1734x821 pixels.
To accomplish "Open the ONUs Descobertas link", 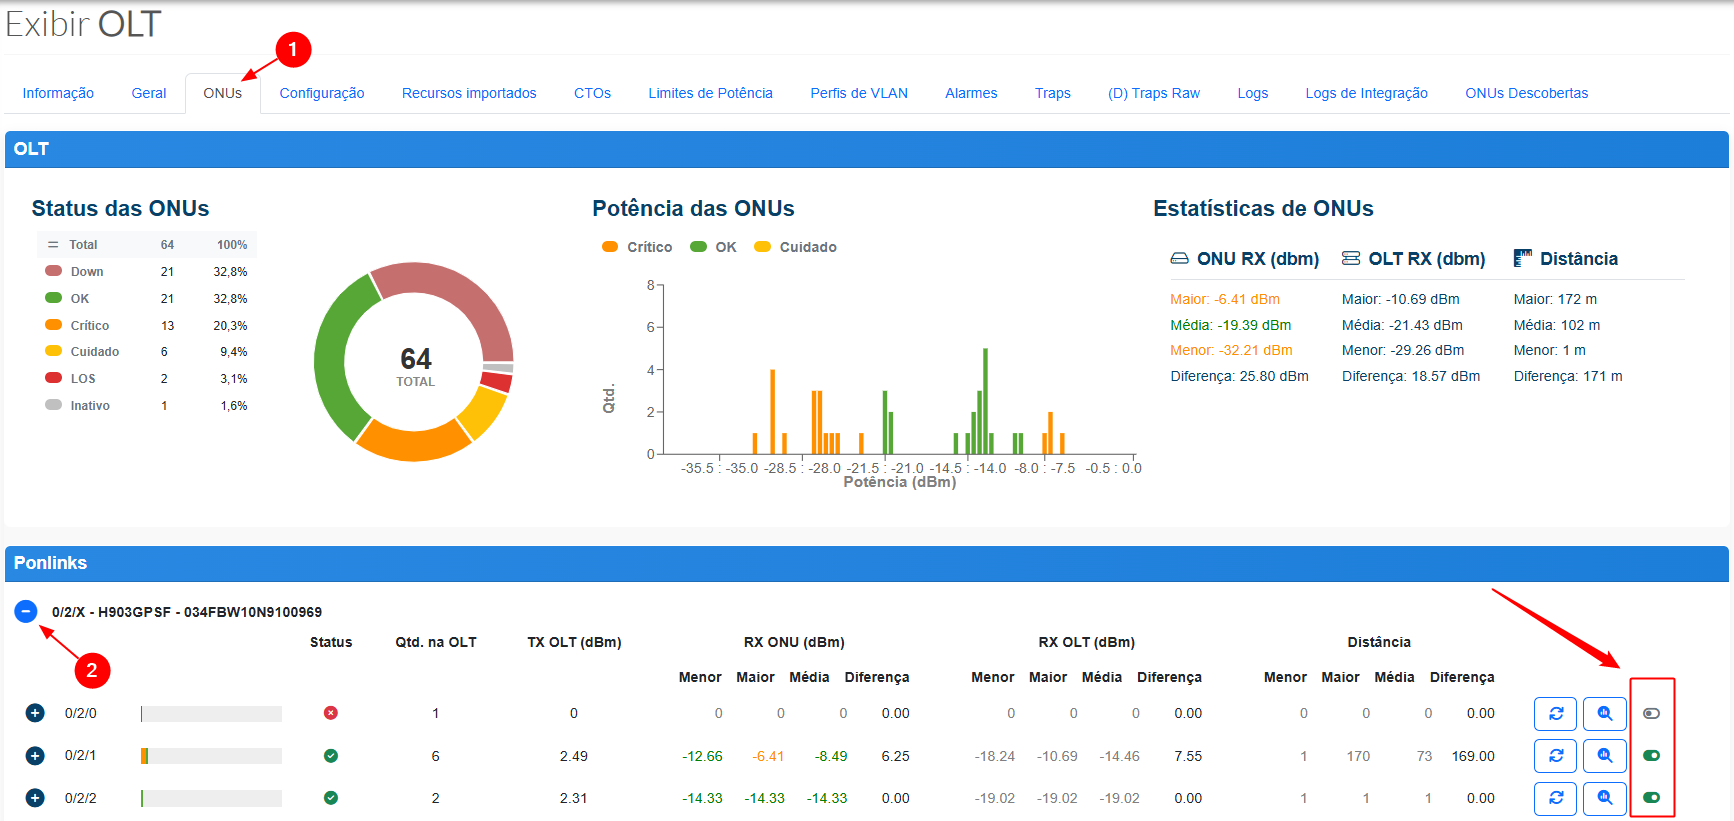I will pos(1526,93).
